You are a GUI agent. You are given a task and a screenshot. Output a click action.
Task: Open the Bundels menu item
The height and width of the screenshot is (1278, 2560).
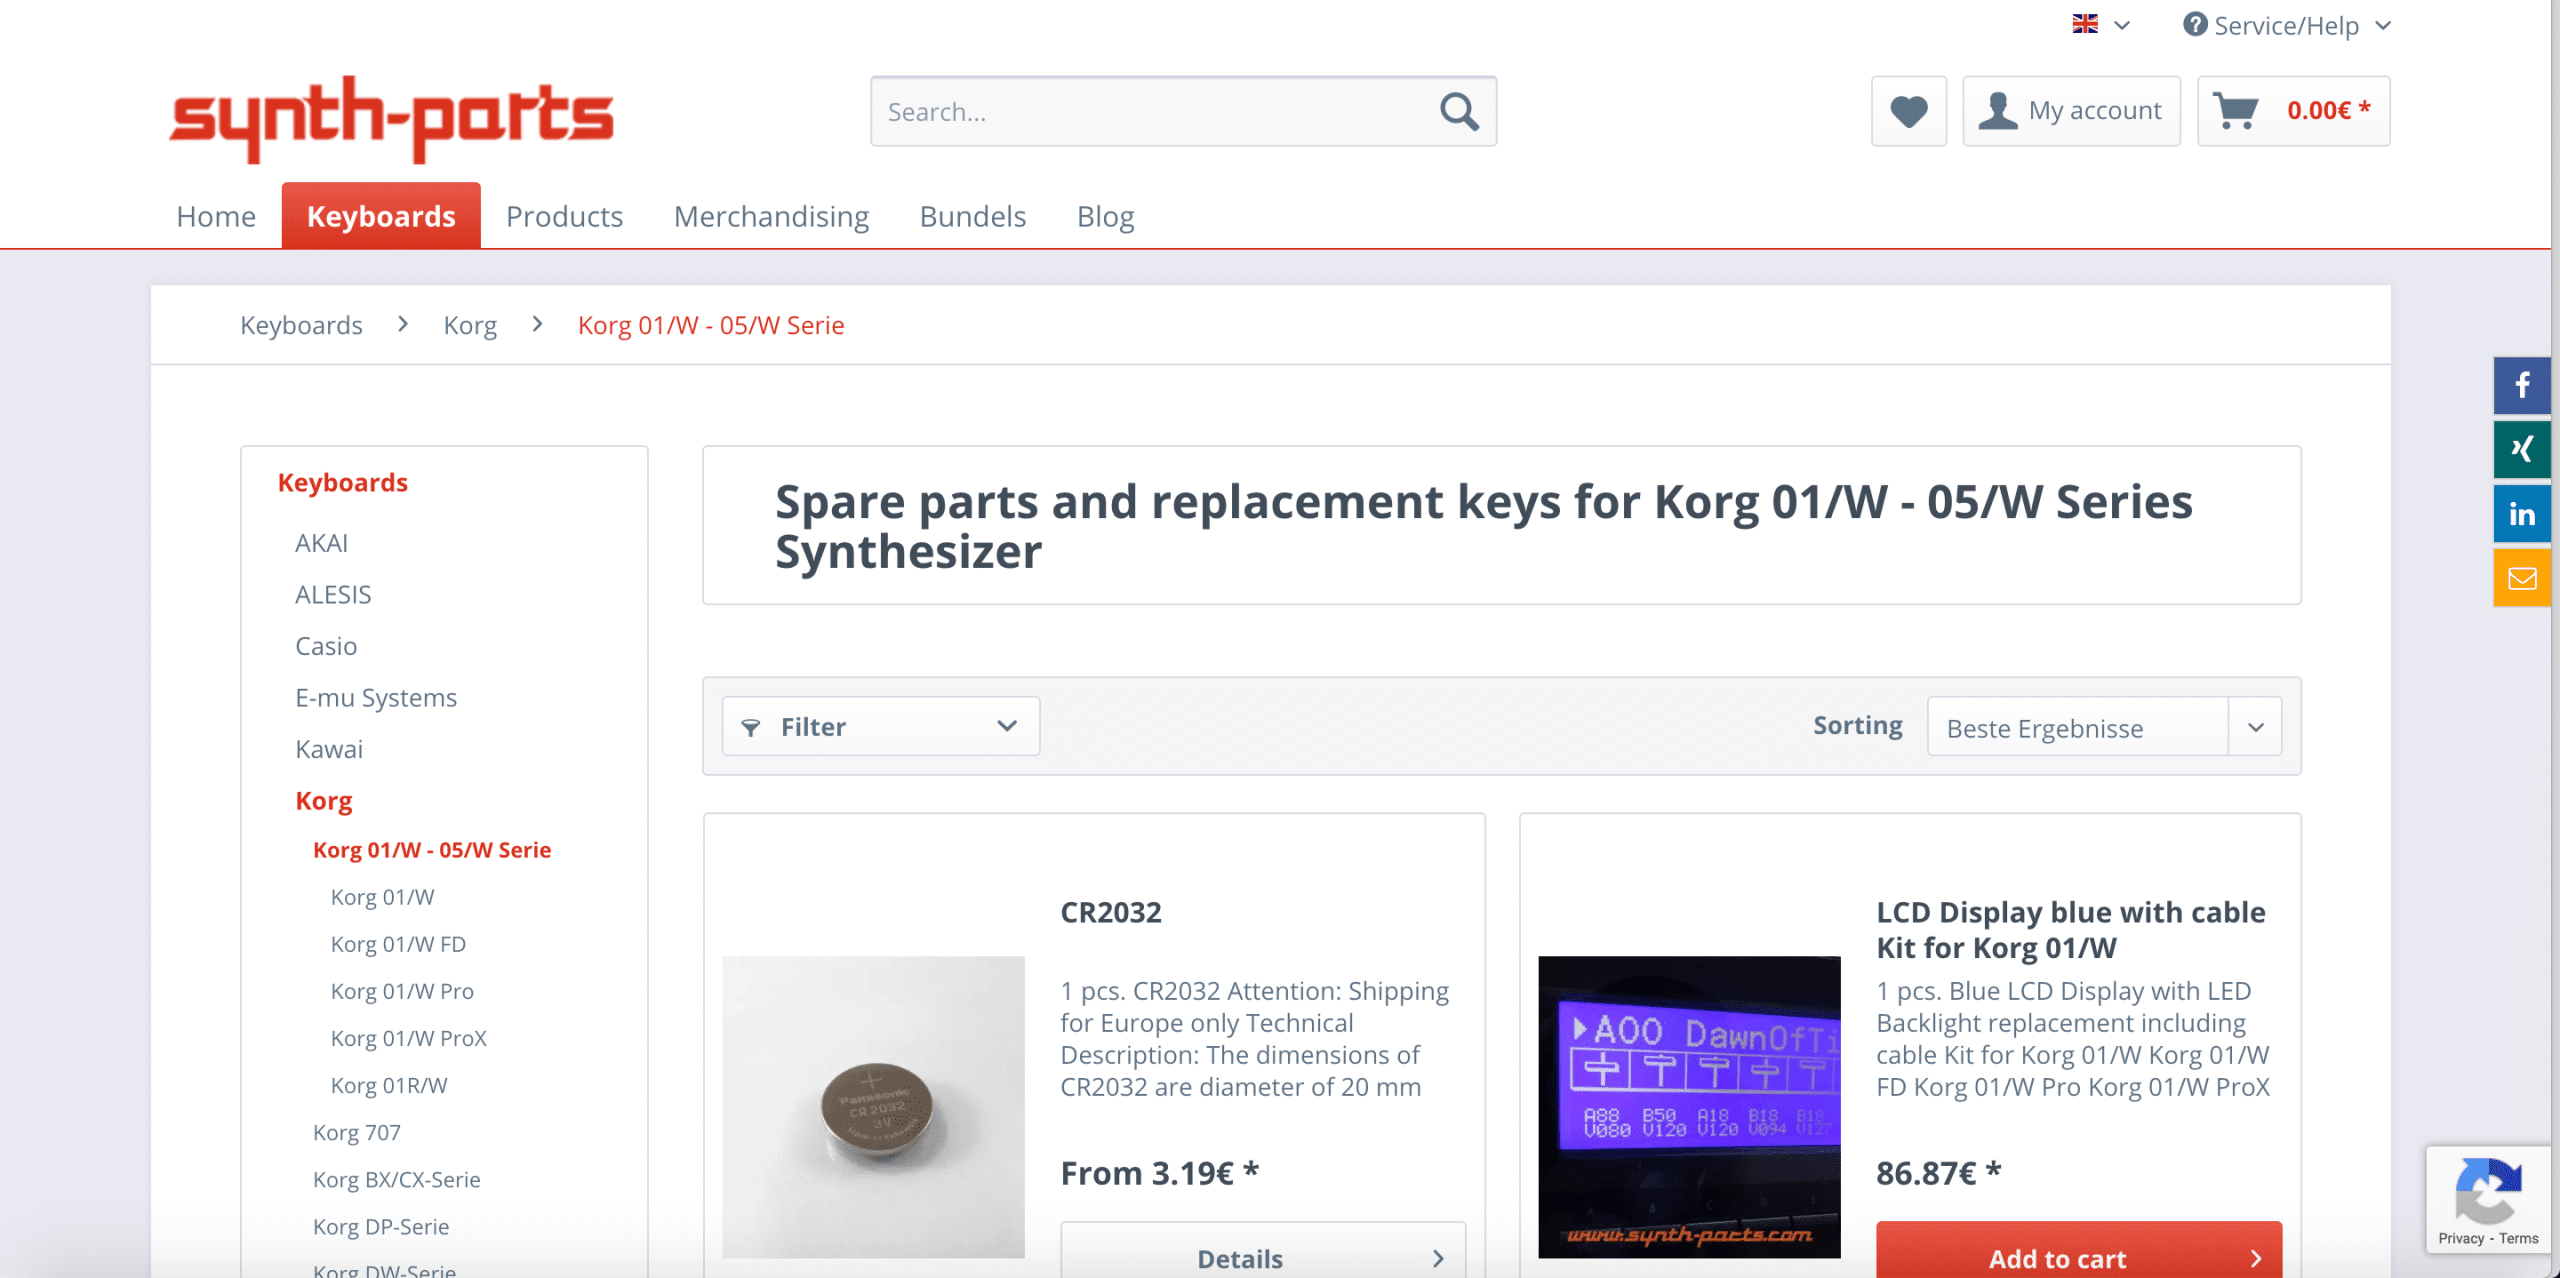[973, 216]
